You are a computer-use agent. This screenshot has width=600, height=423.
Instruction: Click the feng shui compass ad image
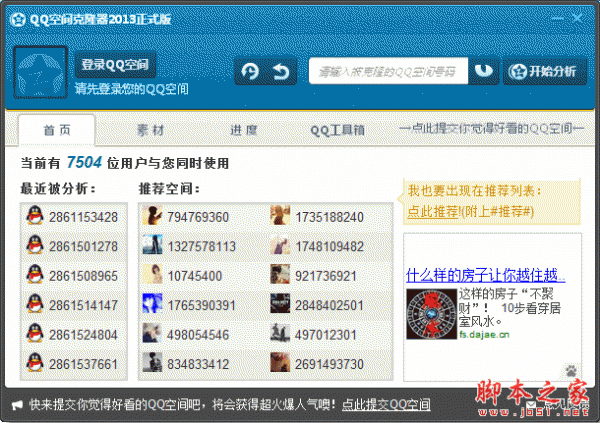click(x=431, y=314)
